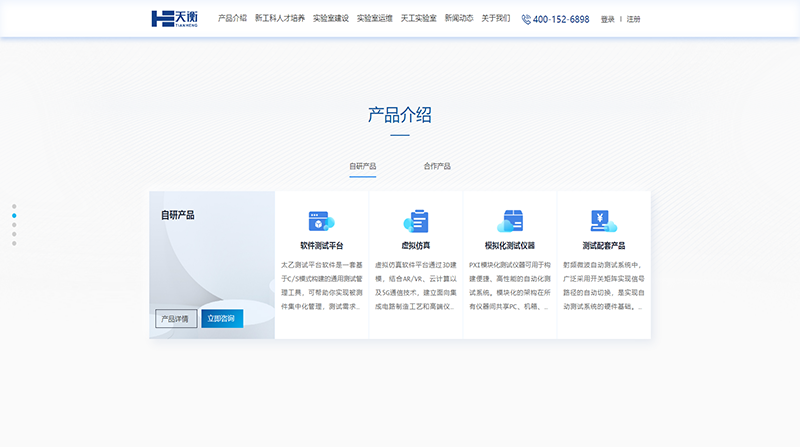This screenshot has width=800, height=447.
Task: Click the 注册 link
Action: [634, 19]
